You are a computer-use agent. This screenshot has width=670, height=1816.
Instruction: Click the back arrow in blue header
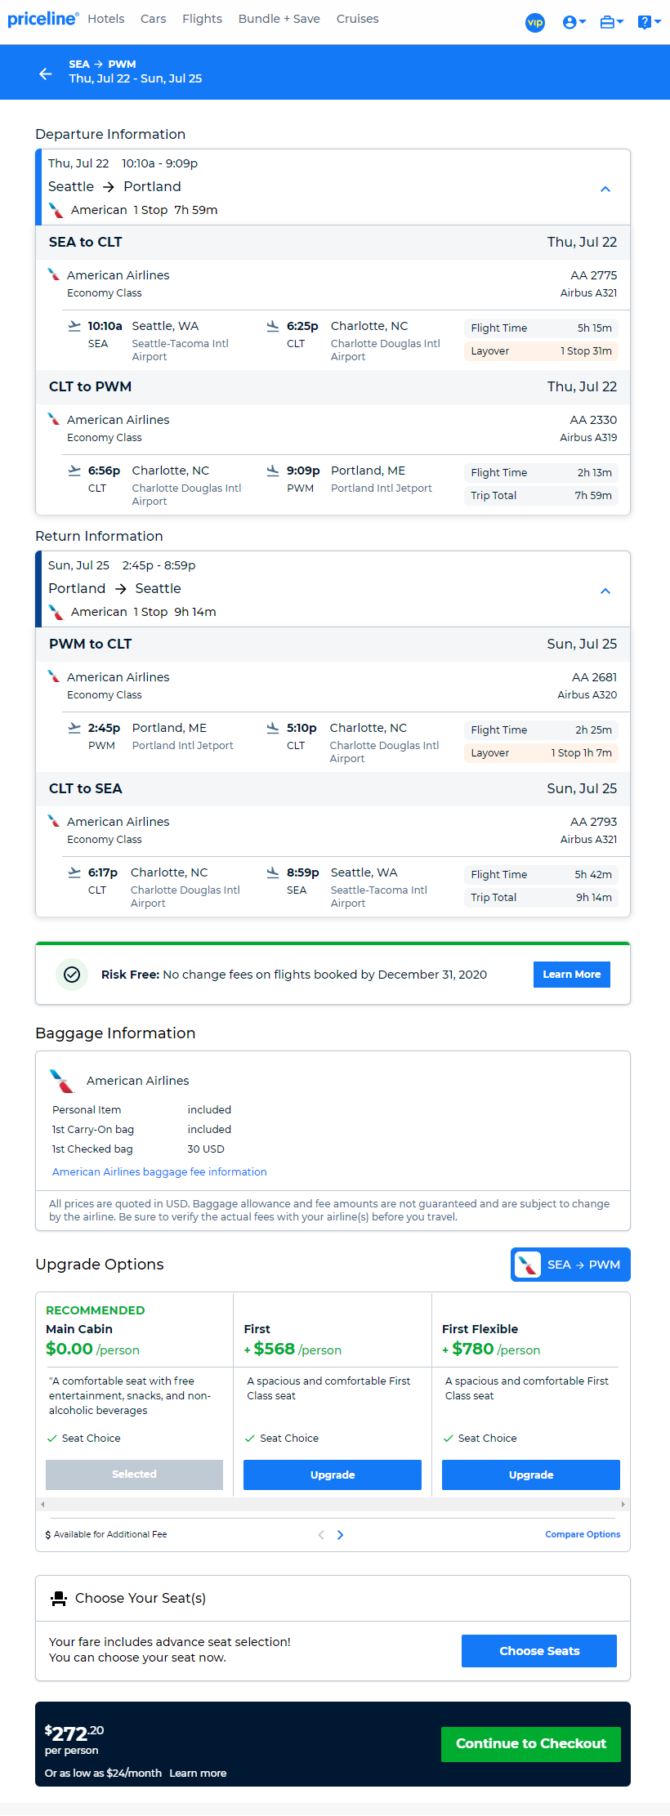[x=45, y=73]
